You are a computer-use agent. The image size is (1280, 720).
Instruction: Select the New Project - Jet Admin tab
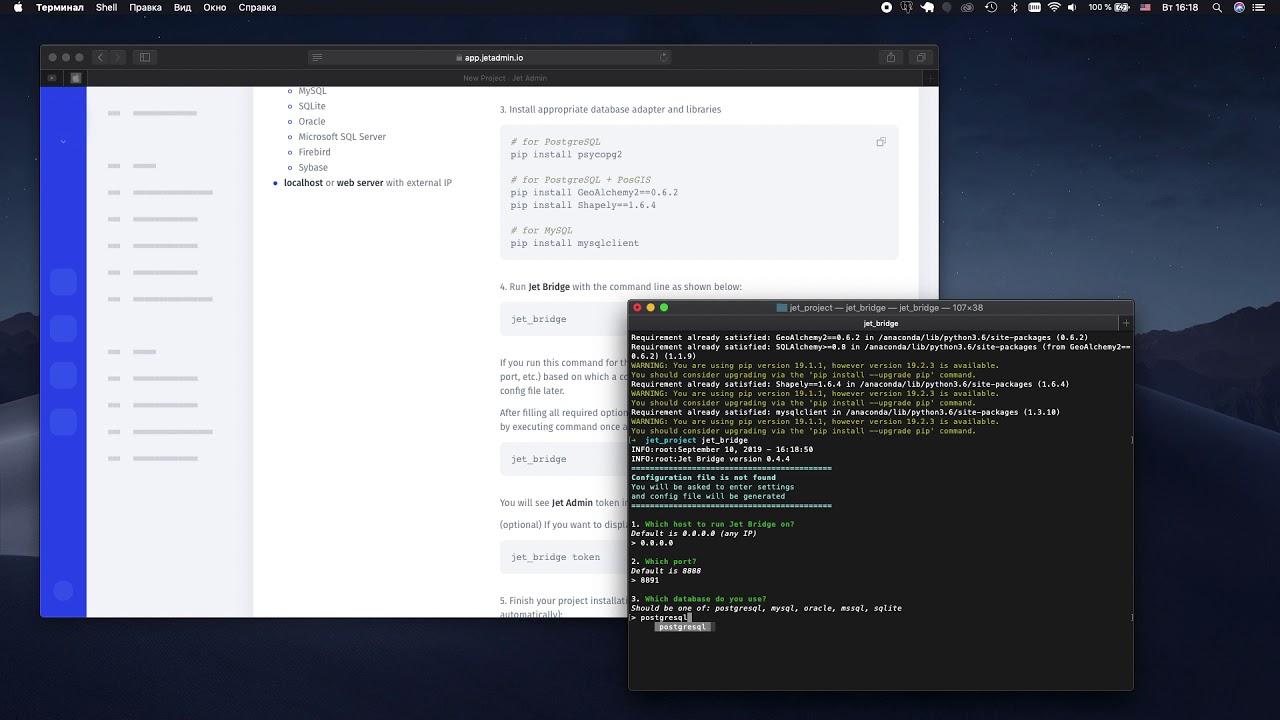[x=505, y=78]
